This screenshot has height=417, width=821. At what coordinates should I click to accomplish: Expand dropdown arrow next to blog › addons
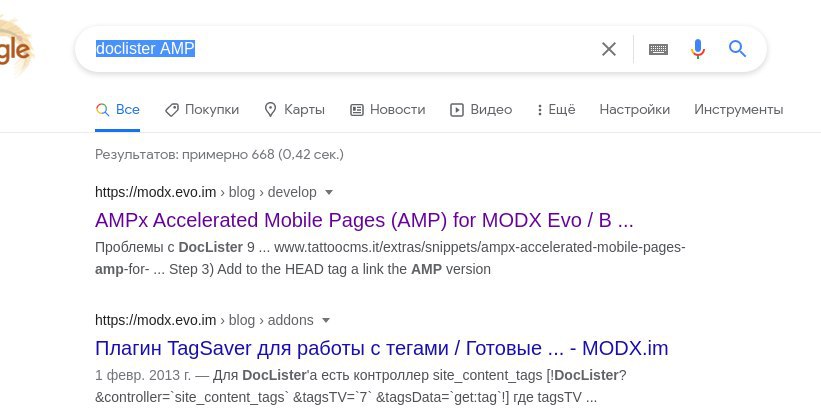pos(326,320)
